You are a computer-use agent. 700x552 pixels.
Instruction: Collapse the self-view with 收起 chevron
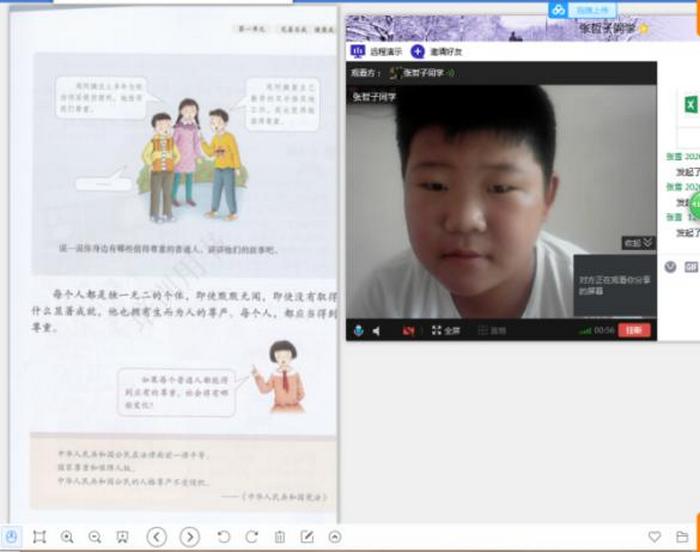tap(638, 243)
